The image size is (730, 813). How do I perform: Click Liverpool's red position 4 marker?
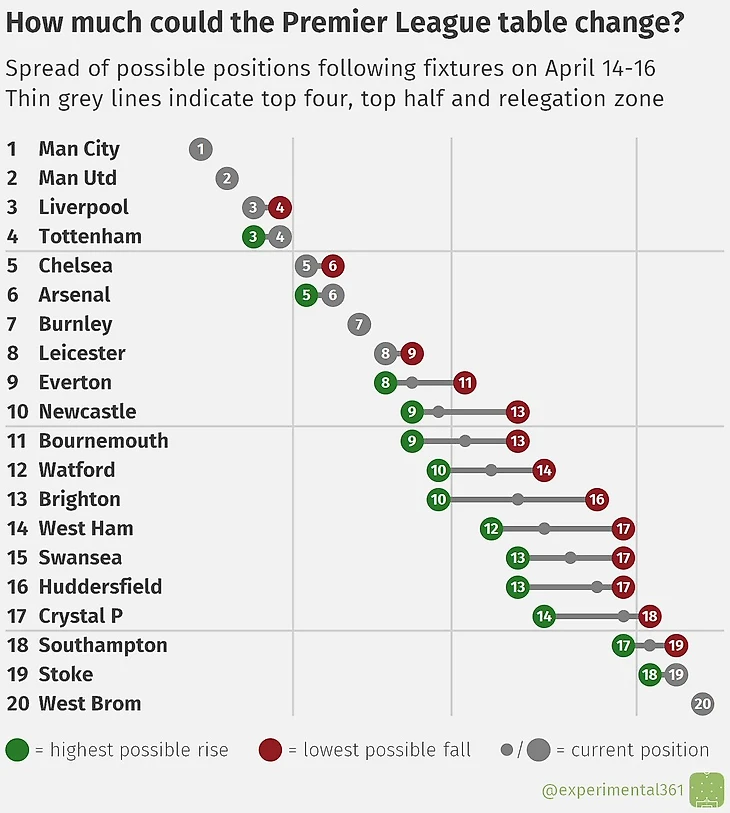280,208
